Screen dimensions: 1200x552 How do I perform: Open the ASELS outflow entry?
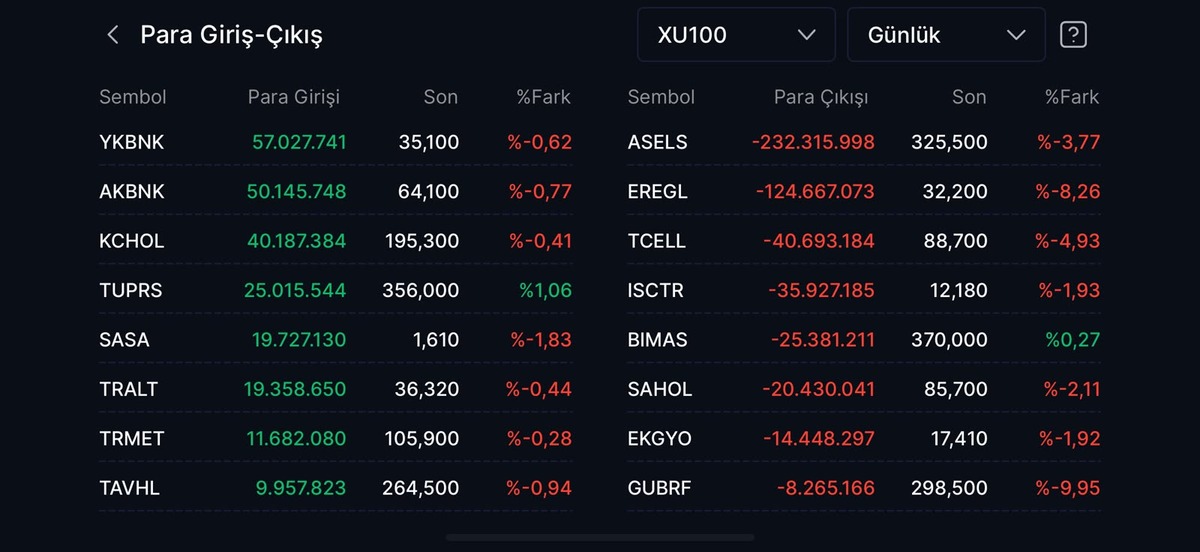pos(864,142)
